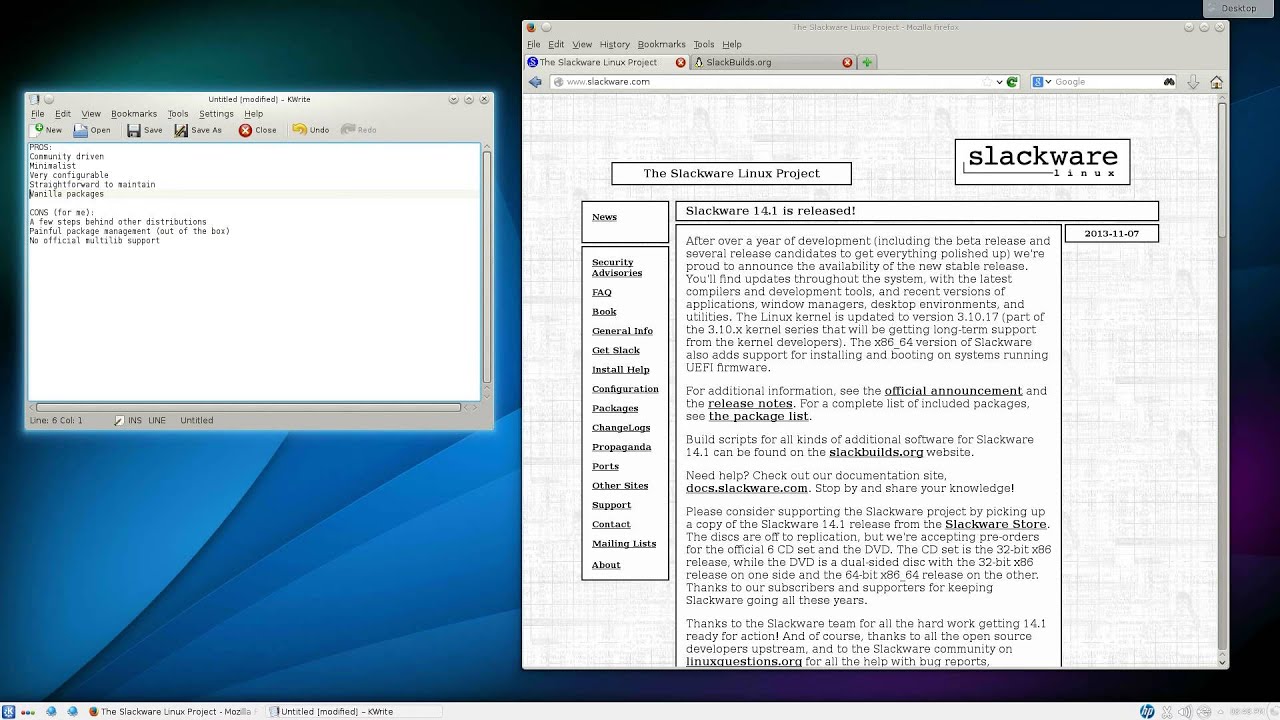Click the Slackware Store link

point(996,524)
